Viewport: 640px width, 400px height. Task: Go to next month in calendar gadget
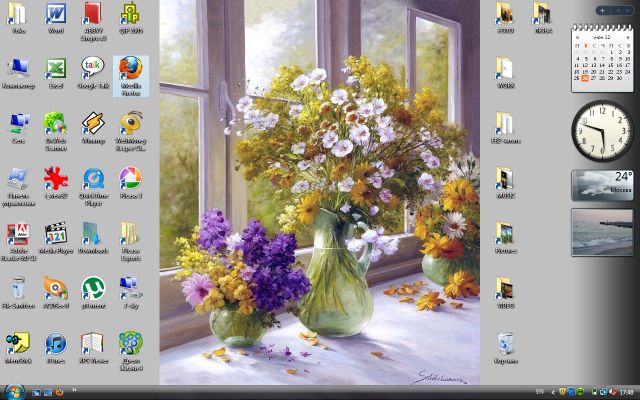pyautogui.click(x=628, y=37)
